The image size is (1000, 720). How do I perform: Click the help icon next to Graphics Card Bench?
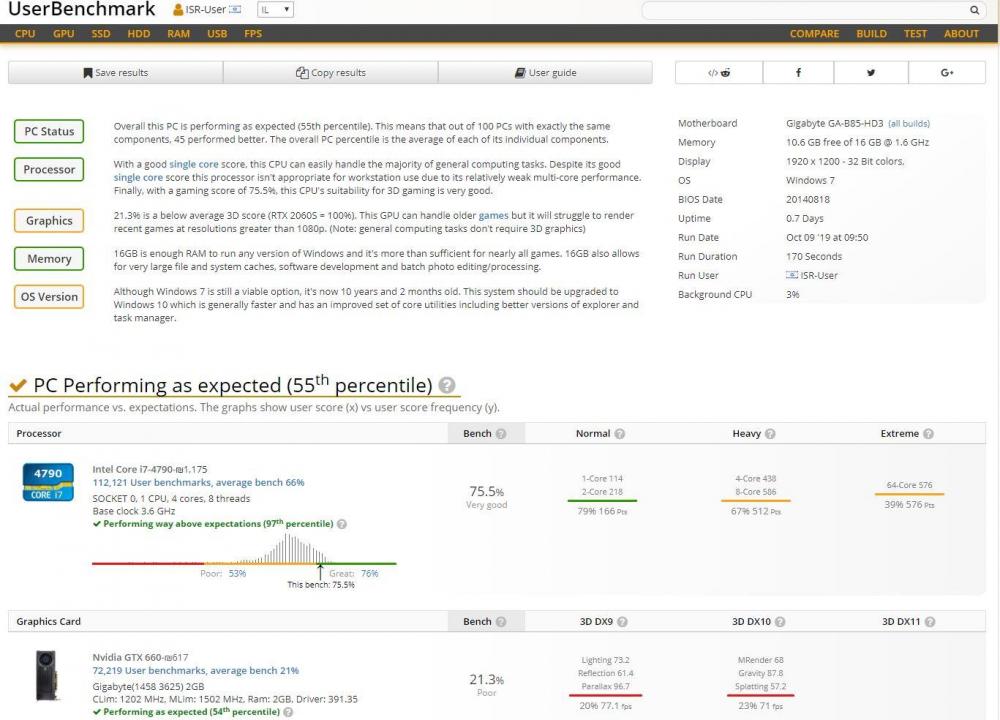click(501, 622)
